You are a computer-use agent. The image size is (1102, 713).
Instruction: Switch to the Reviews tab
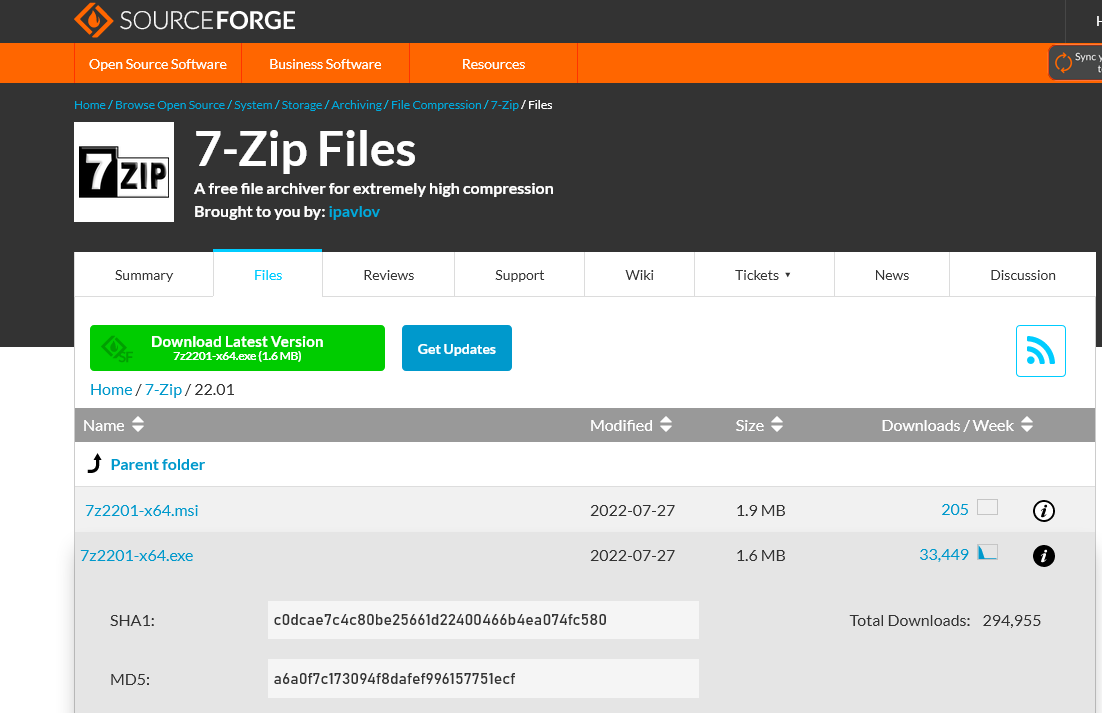pyautogui.click(x=389, y=275)
